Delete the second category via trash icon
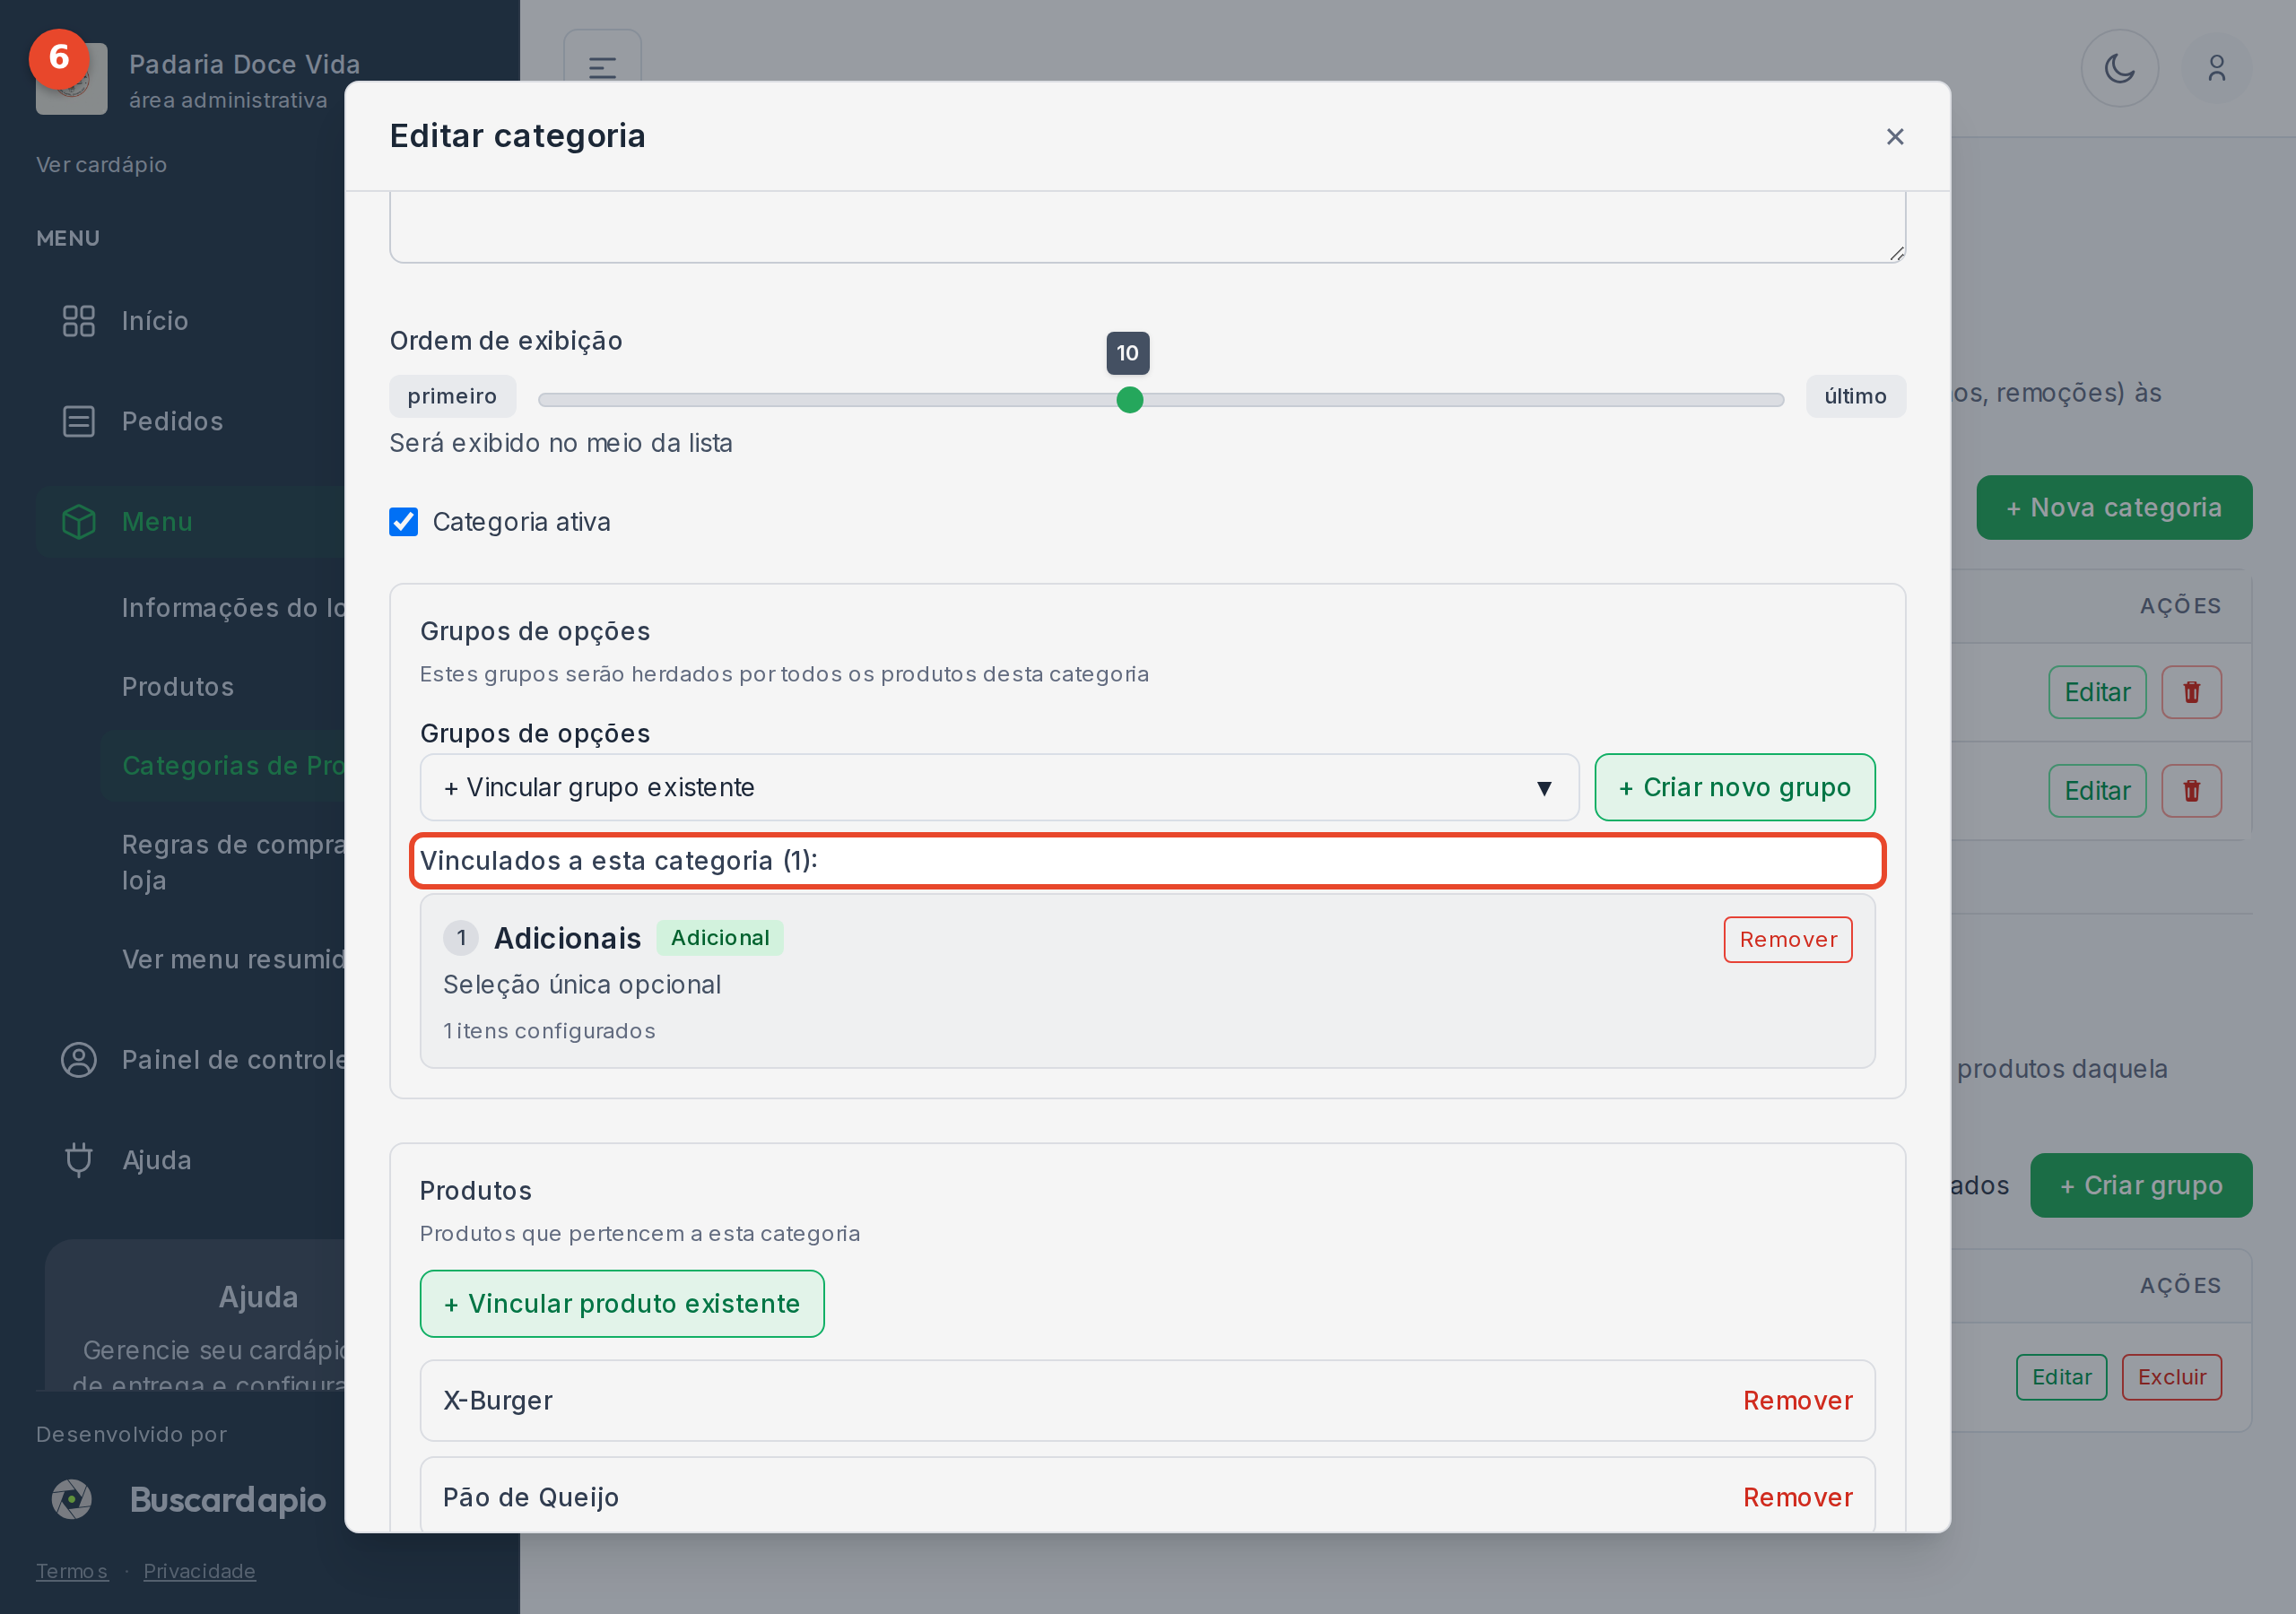 pyautogui.click(x=2191, y=791)
